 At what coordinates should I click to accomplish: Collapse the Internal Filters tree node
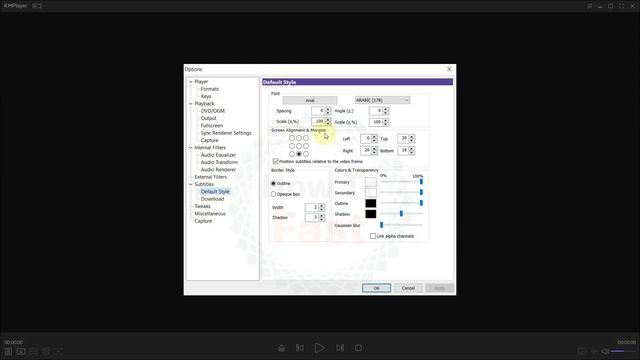191,148
